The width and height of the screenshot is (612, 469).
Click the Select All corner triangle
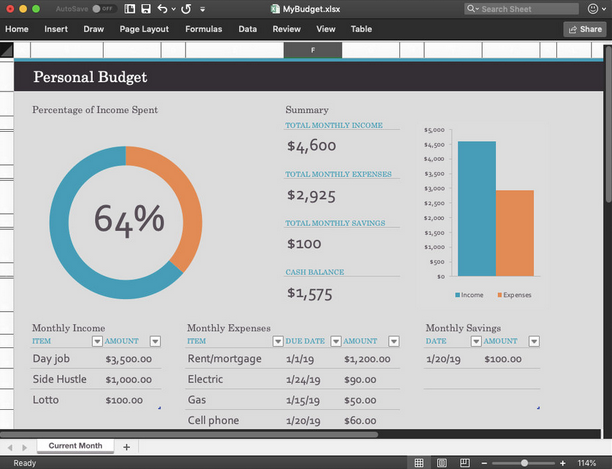(7, 50)
